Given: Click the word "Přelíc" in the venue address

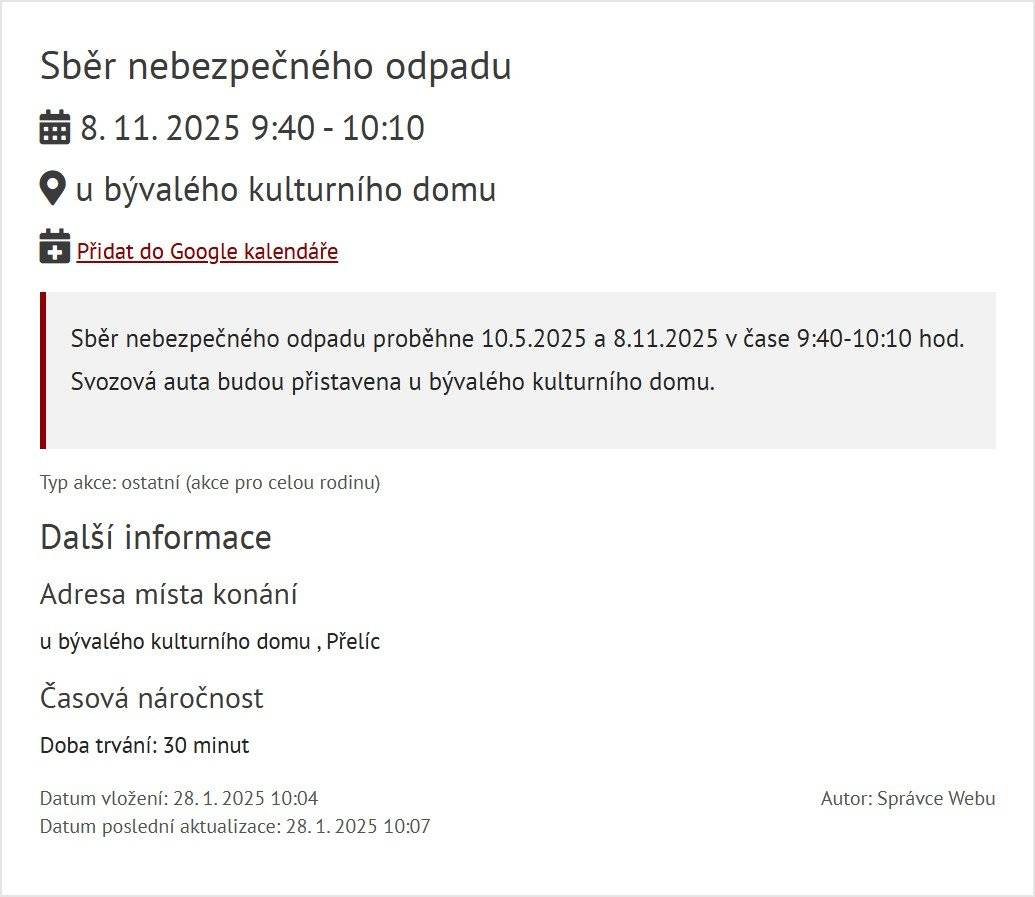Looking at the screenshot, I should click(x=350, y=641).
